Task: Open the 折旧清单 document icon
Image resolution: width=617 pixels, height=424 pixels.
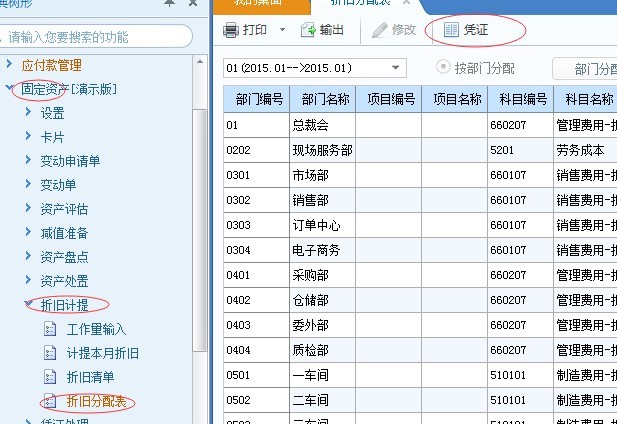Action: pyautogui.click(x=50, y=377)
